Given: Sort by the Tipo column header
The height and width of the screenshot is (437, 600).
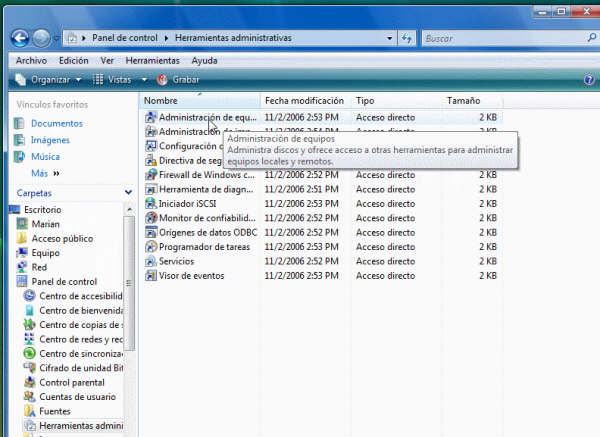Looking at the screenshot, I should pos(396,101).
